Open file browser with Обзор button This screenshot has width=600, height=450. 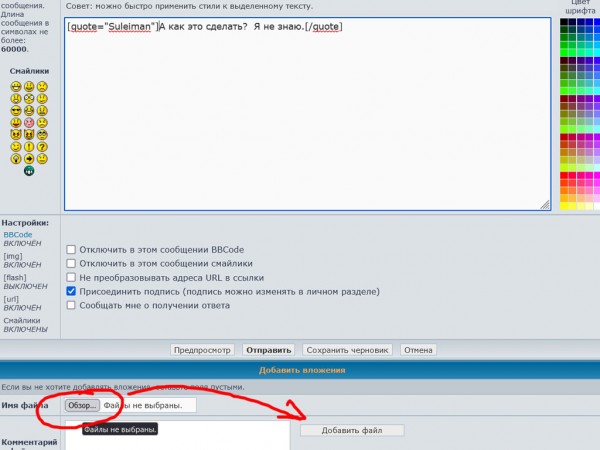click(82, 405)
